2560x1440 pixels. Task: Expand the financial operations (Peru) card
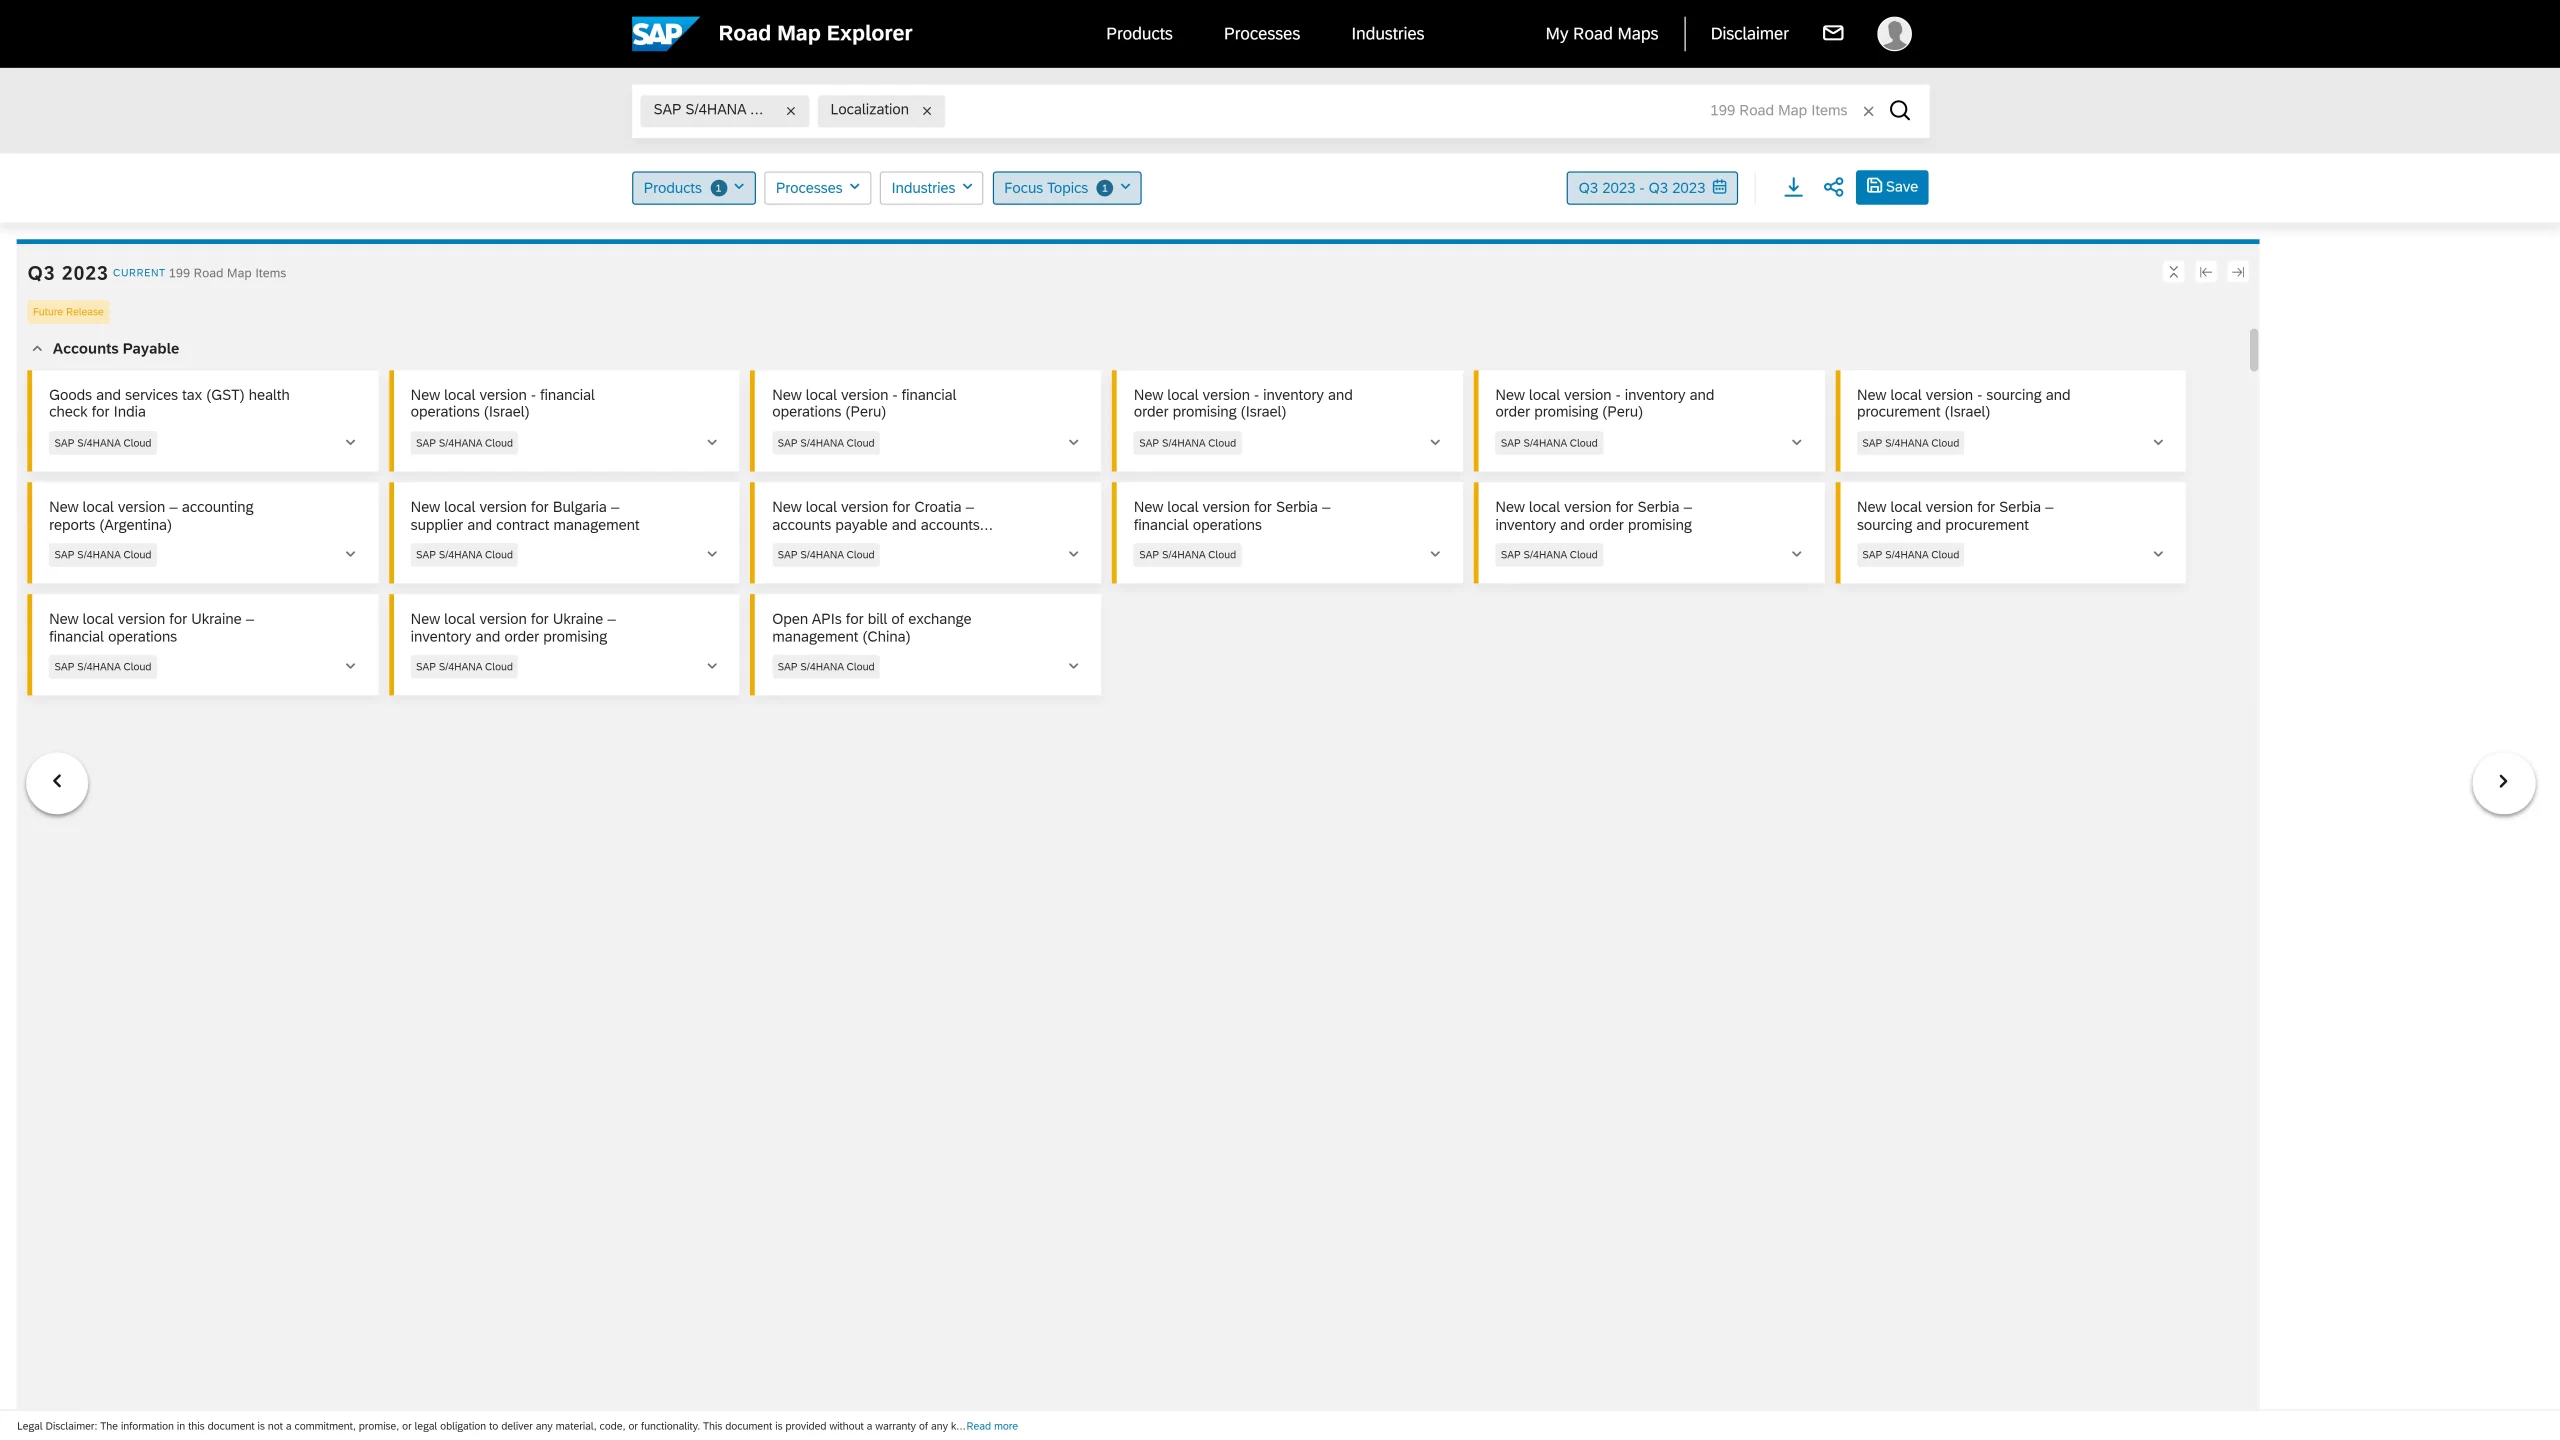[1073, 443]
